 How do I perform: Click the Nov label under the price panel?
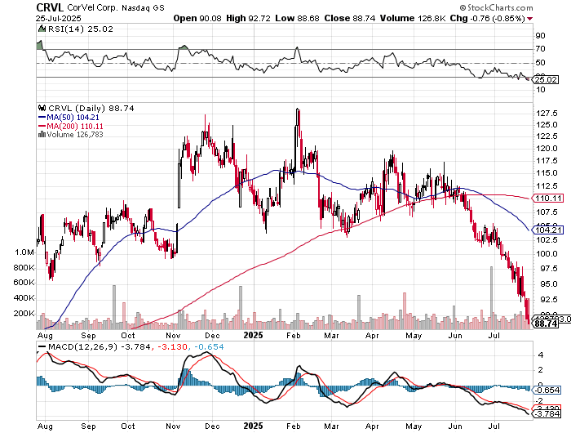click(x=173, y=335)
